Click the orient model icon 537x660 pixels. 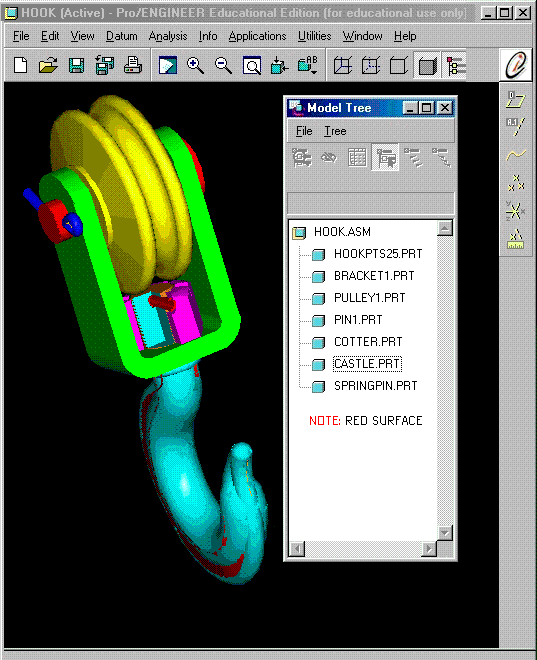click(279, 66)
